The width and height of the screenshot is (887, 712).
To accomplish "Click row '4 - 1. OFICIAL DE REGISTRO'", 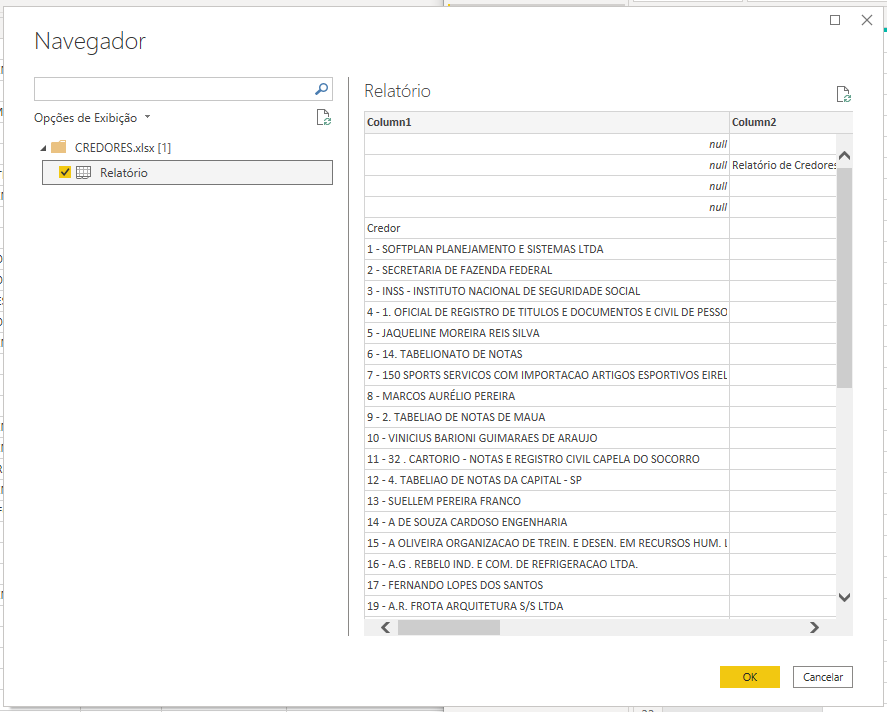I will pyautogui.click(x=547, y=312).
